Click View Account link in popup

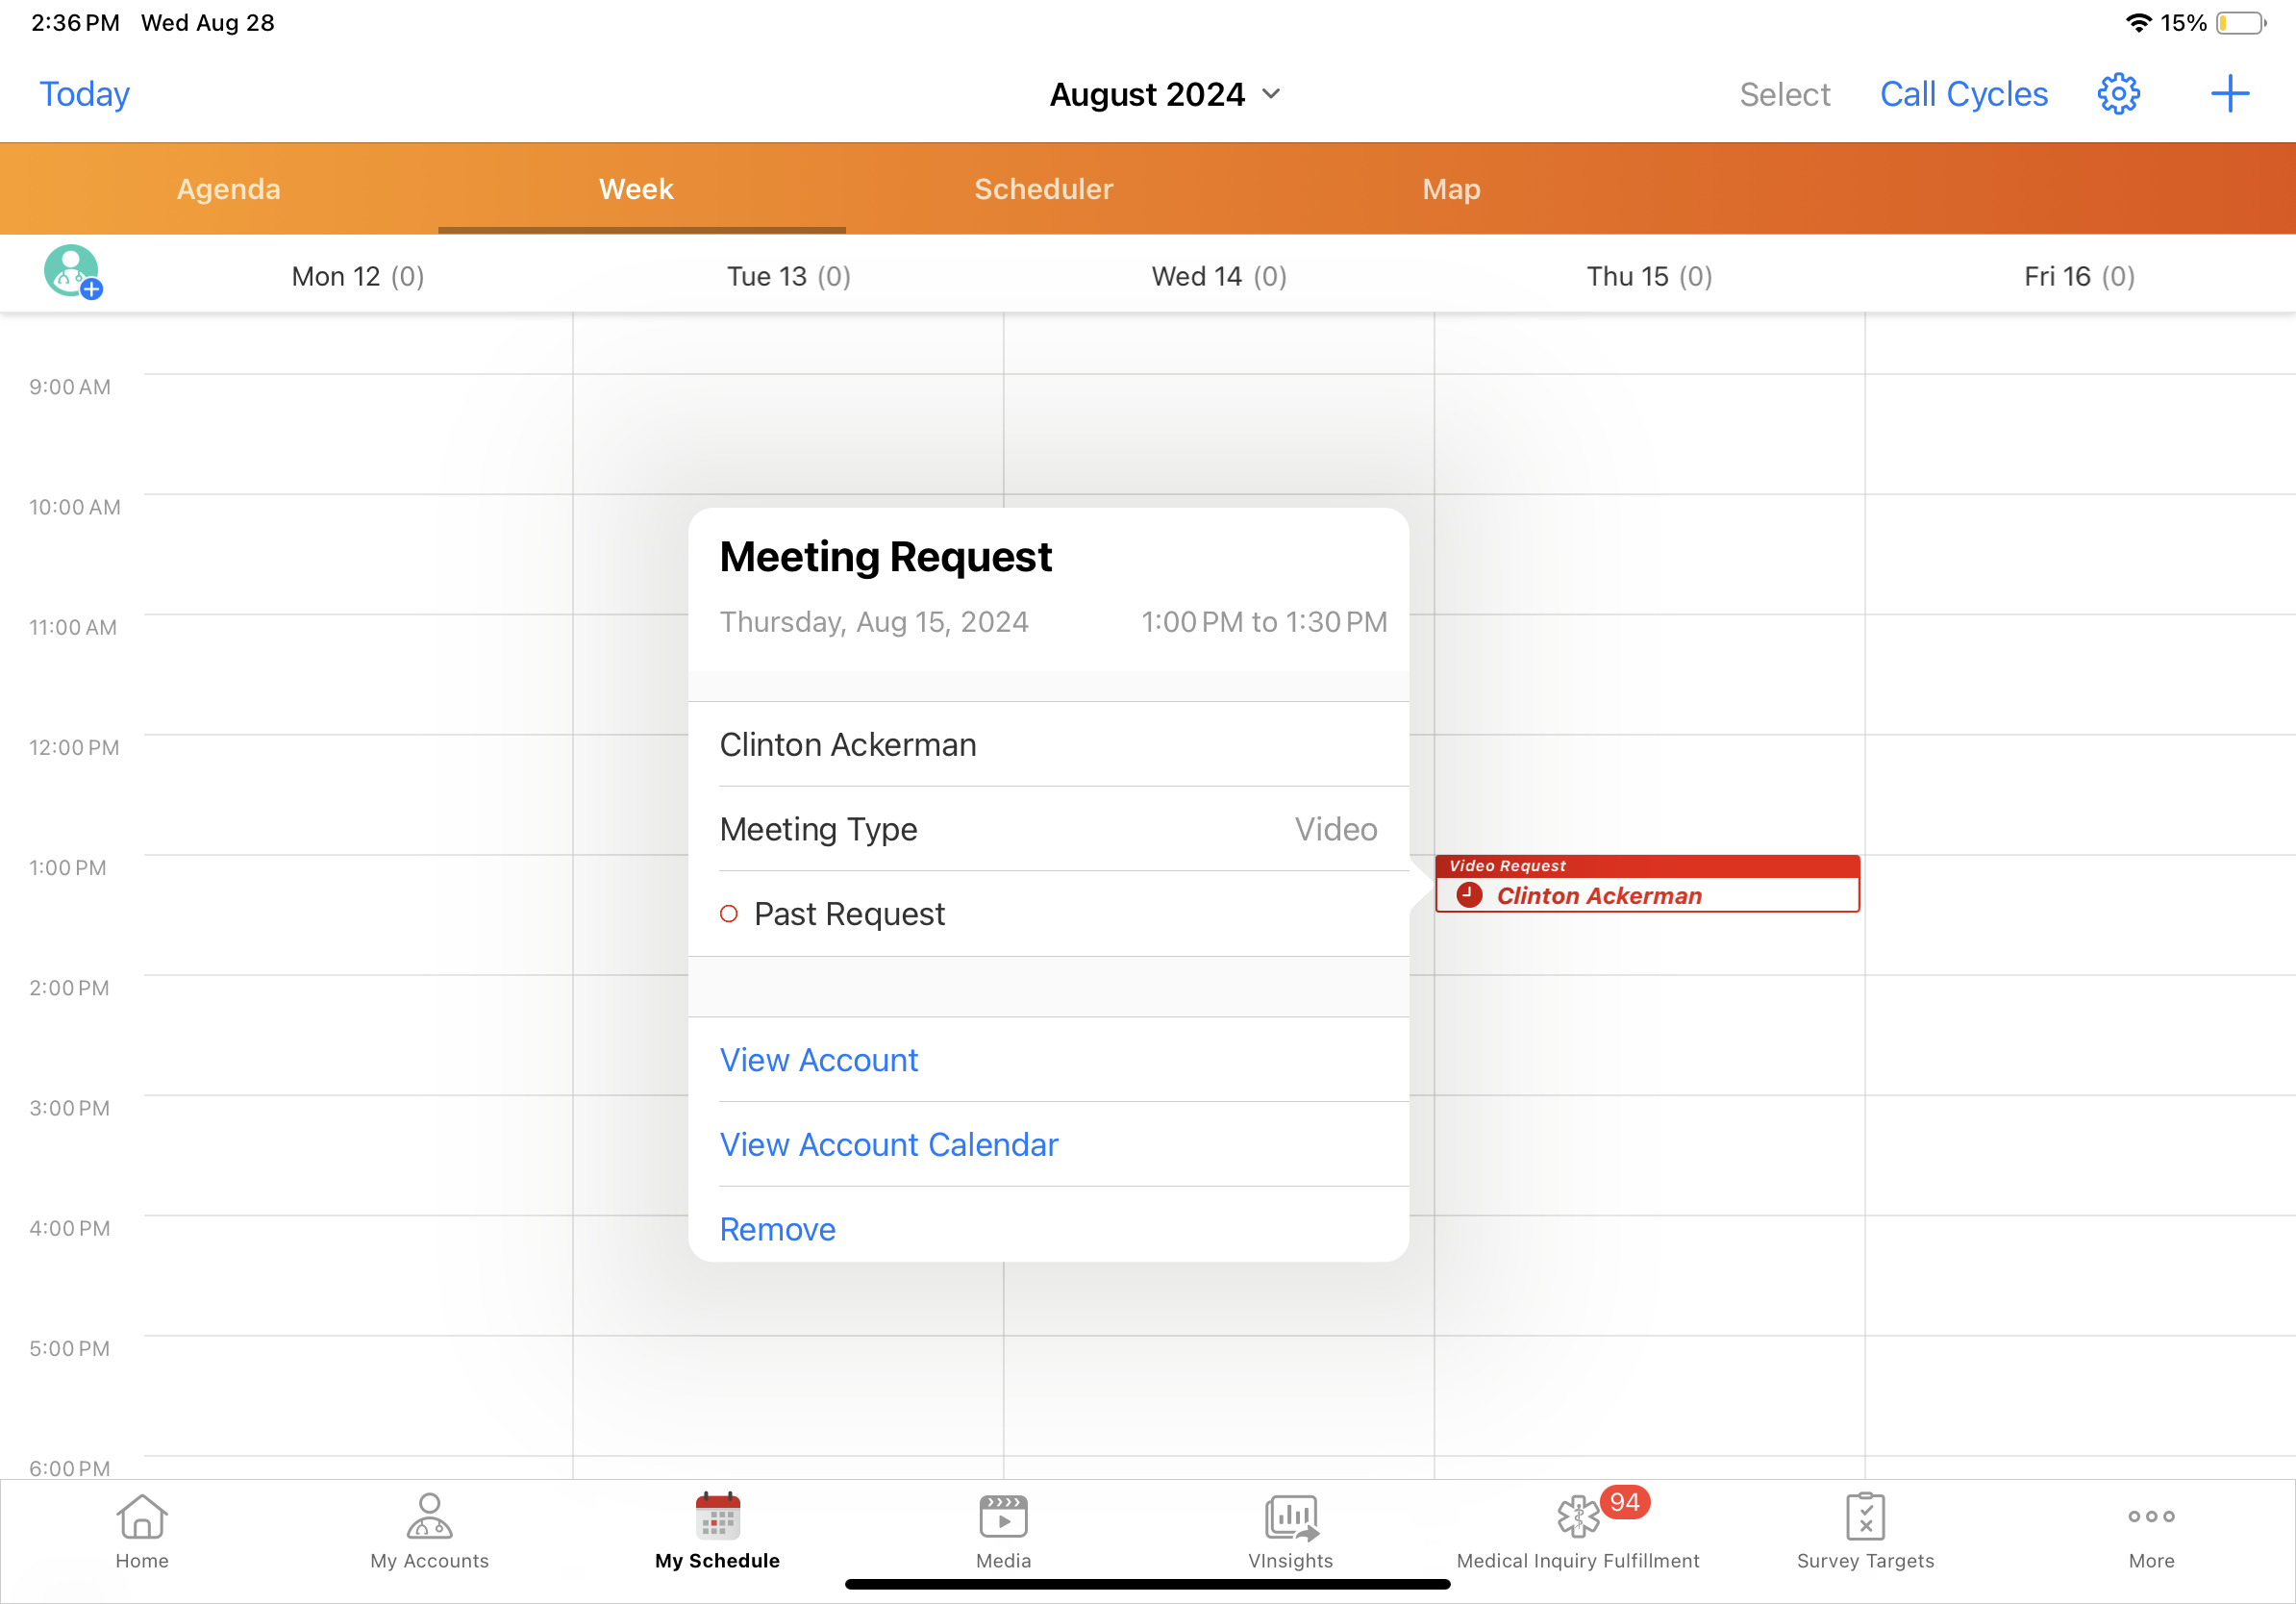pyautogui.click(x=818, y=1060)
